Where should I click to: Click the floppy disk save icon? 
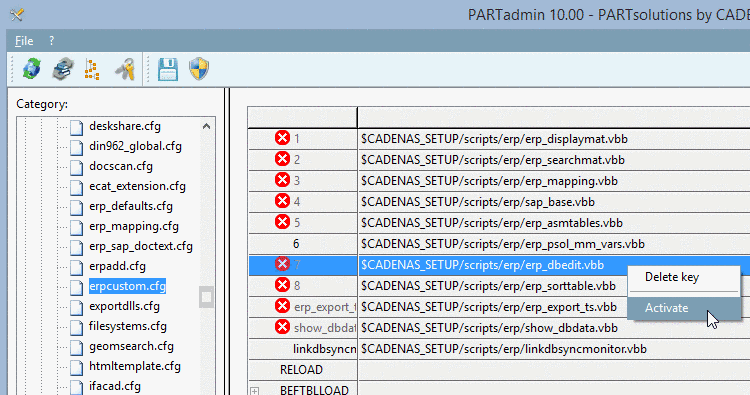tap(168, 69)
